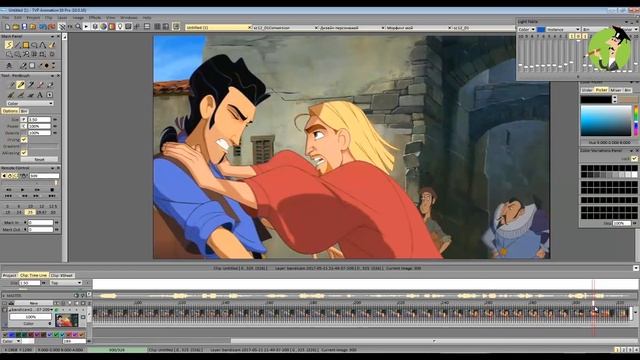This screenshot has height=360, width=640.
Task: Switch to Mixer tab in color panel
Action: [616, 90]
